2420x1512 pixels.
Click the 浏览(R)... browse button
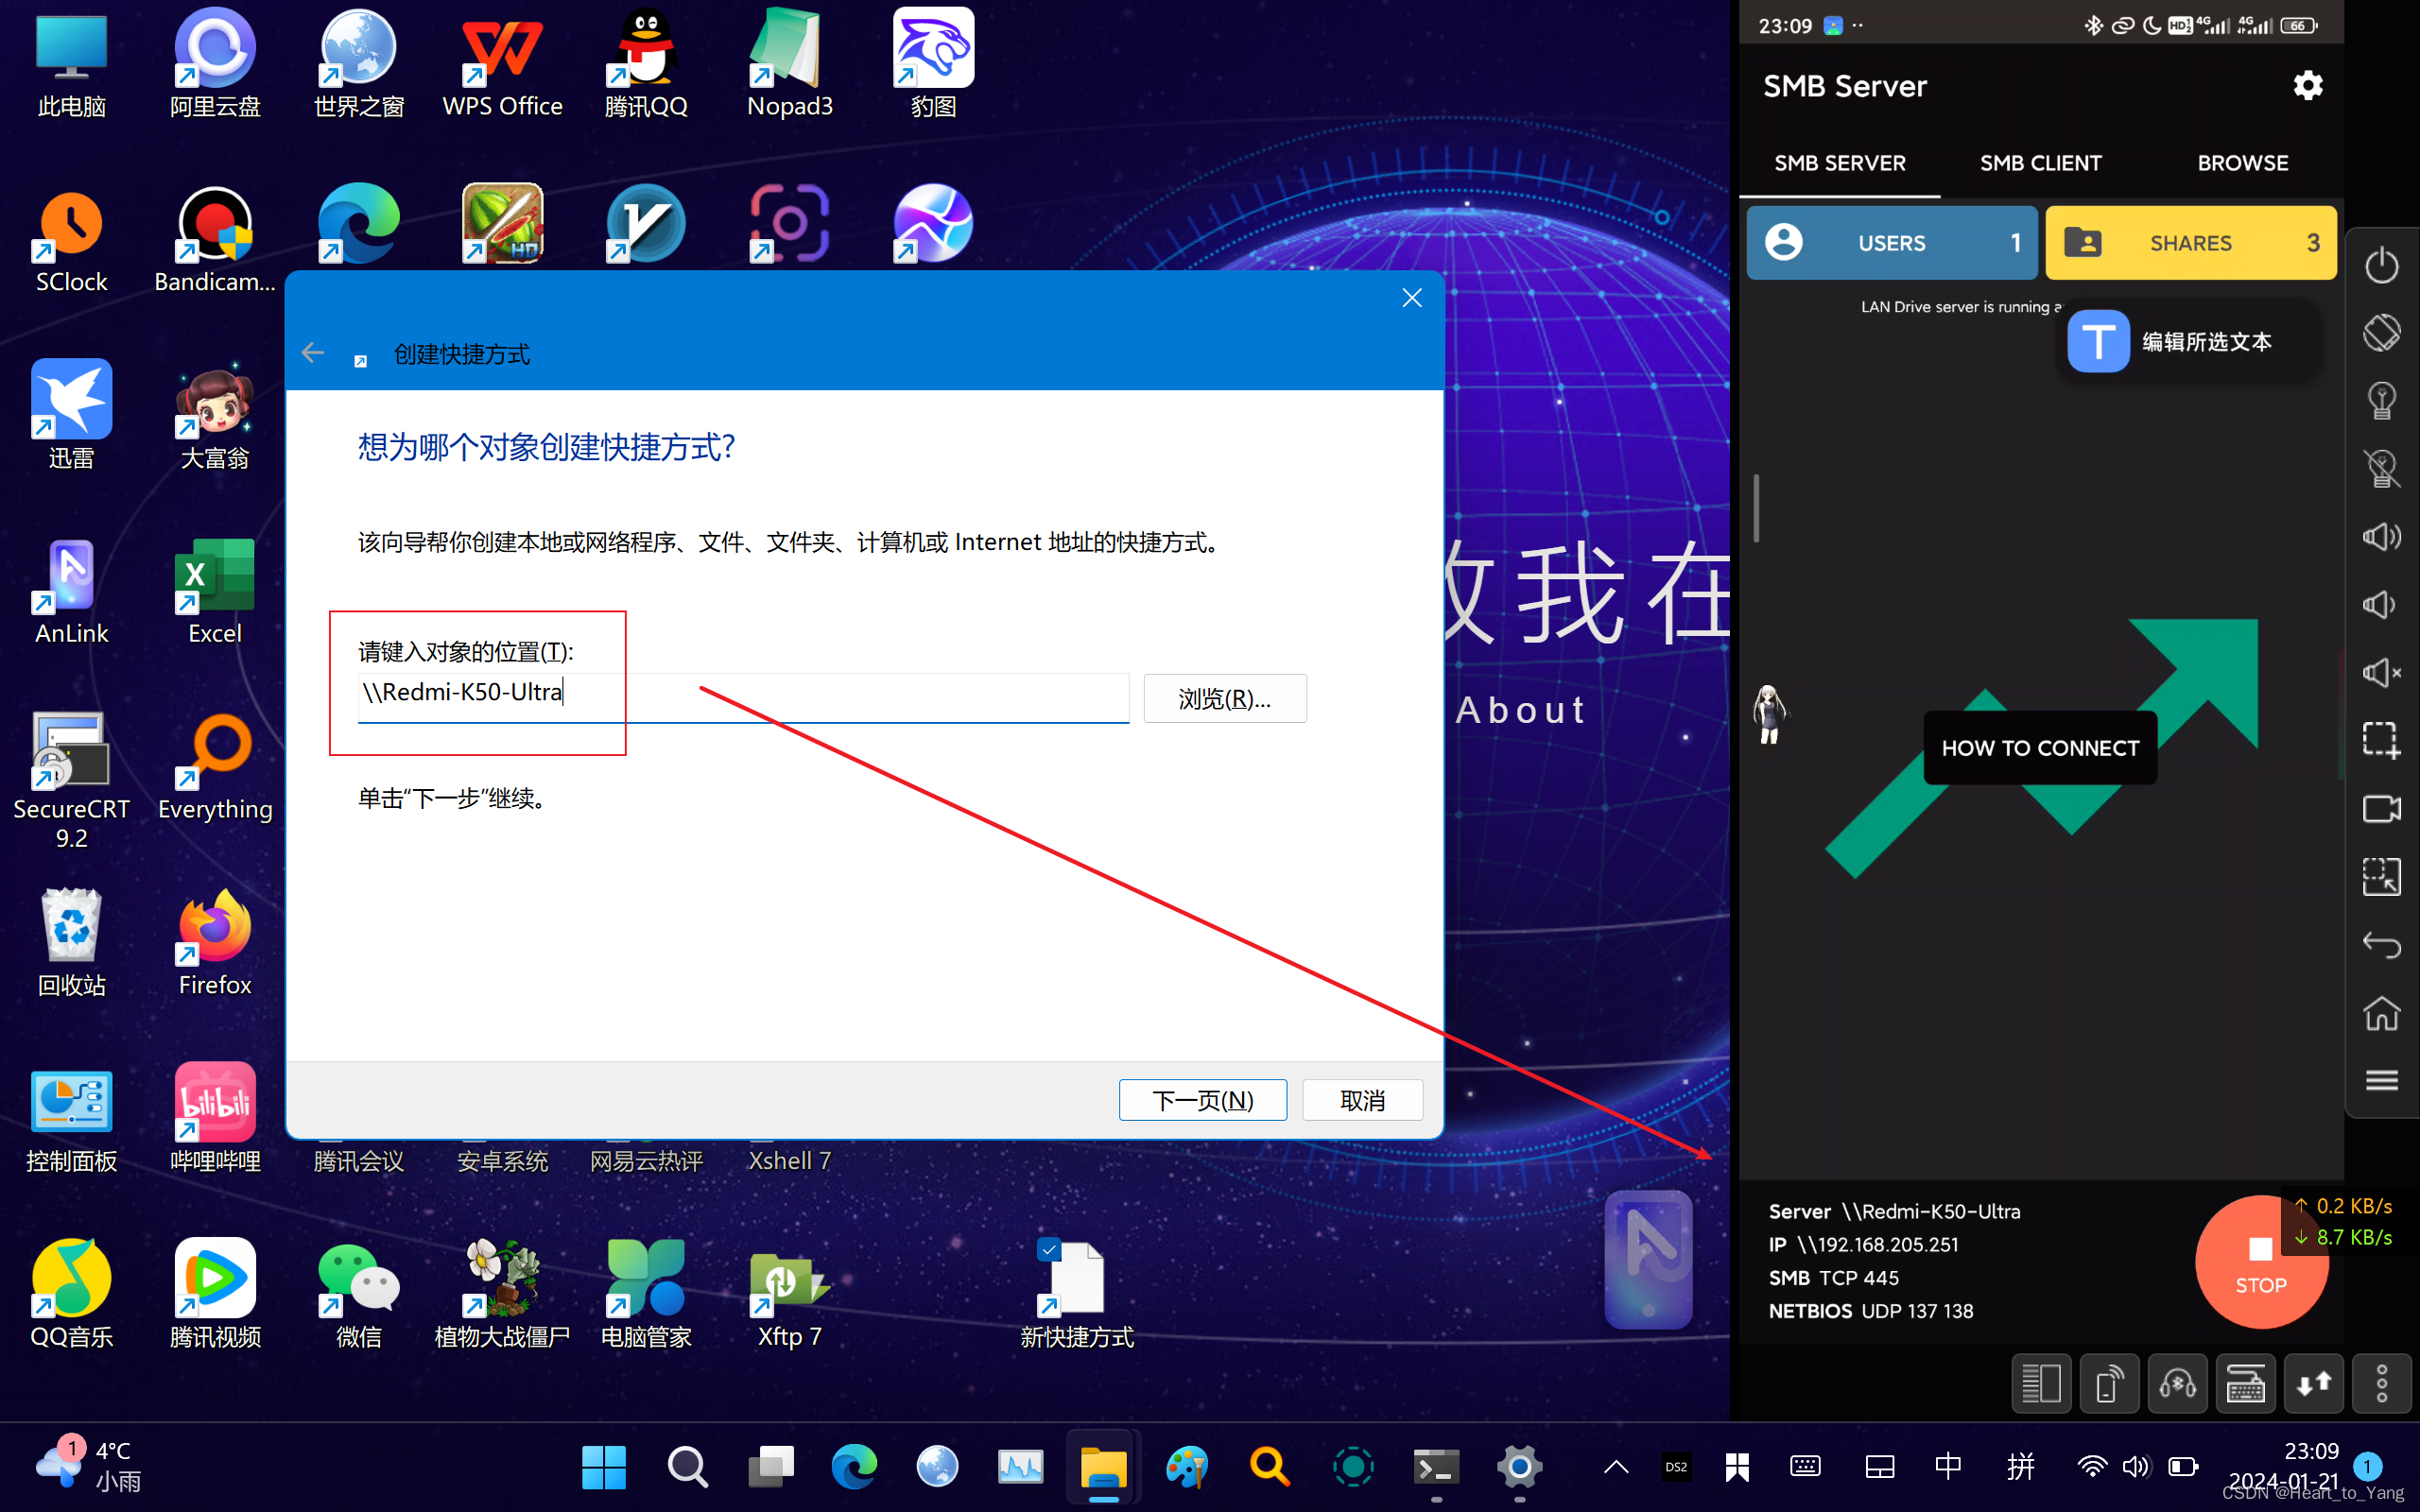(x=1224, y=698)
